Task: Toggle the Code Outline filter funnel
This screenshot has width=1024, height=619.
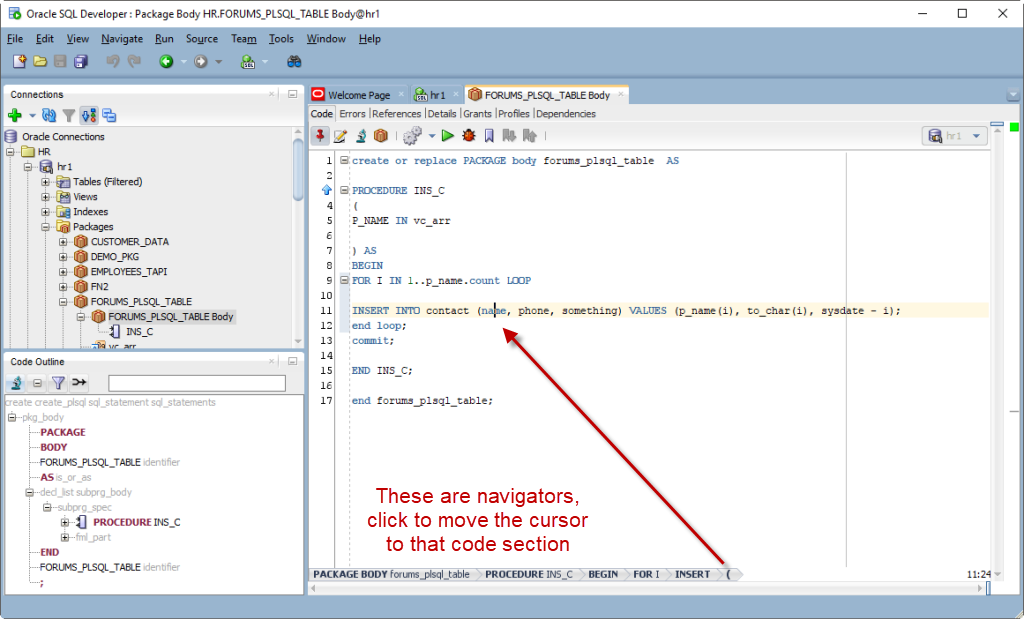Action: coord(58,383)
